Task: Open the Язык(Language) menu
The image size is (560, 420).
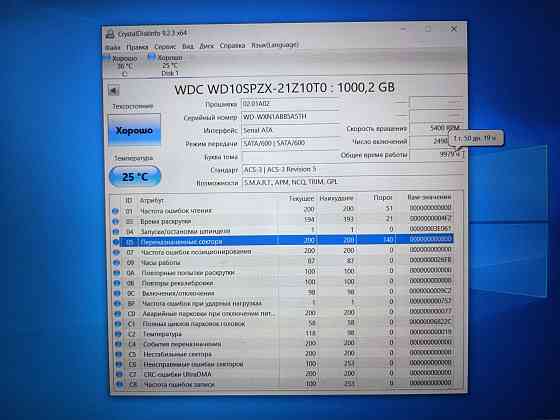Action: coord(275,45)
